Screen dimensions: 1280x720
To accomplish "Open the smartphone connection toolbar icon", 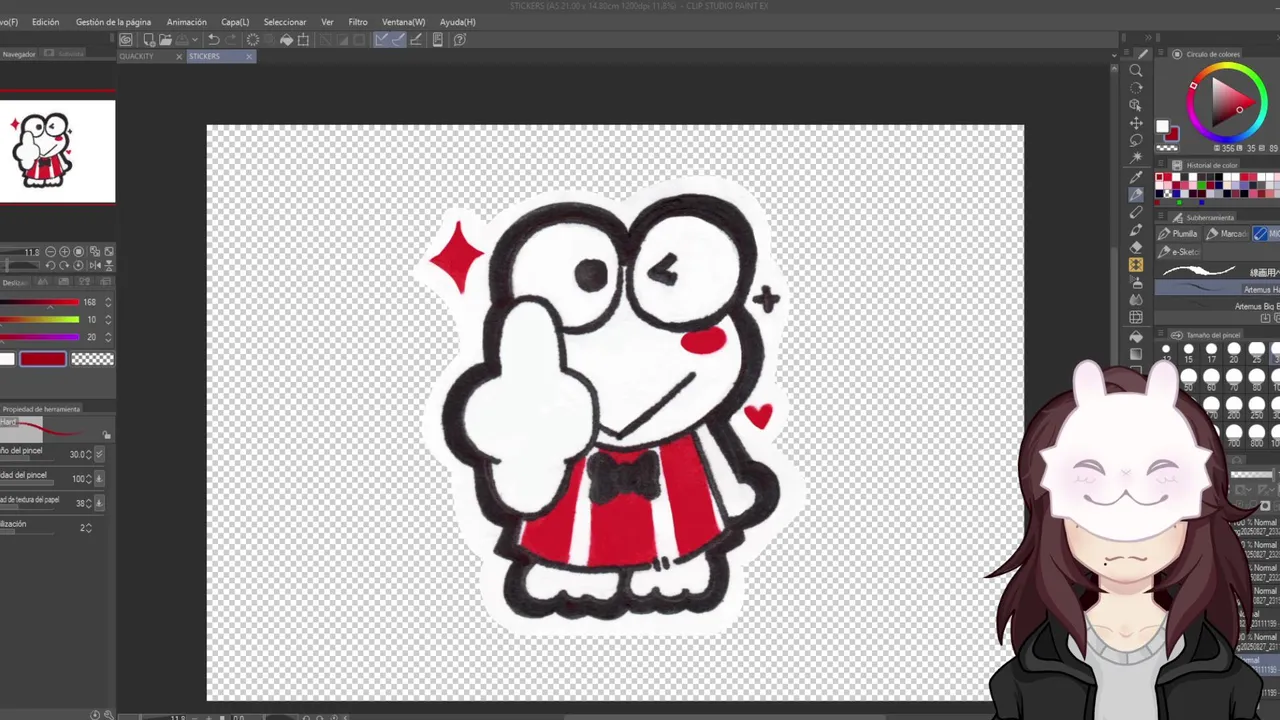I will pos(438,40).
